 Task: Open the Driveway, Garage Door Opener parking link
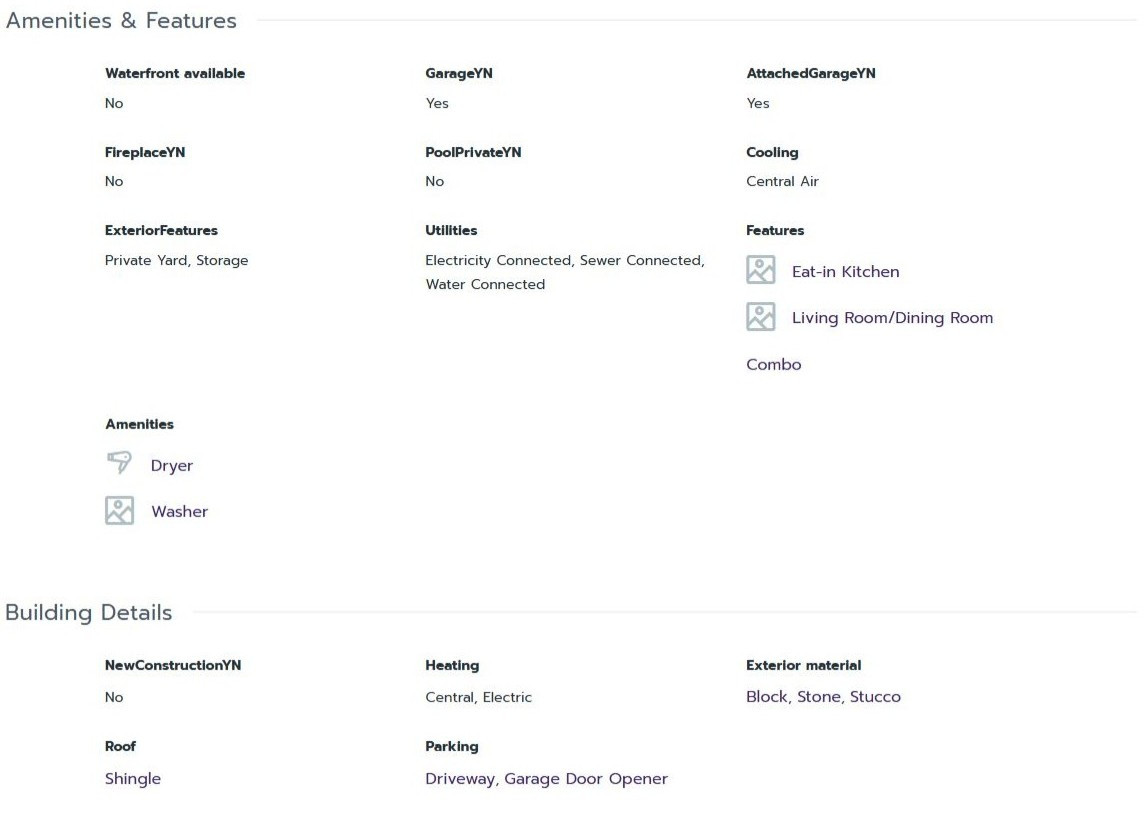tap(546, 779)
